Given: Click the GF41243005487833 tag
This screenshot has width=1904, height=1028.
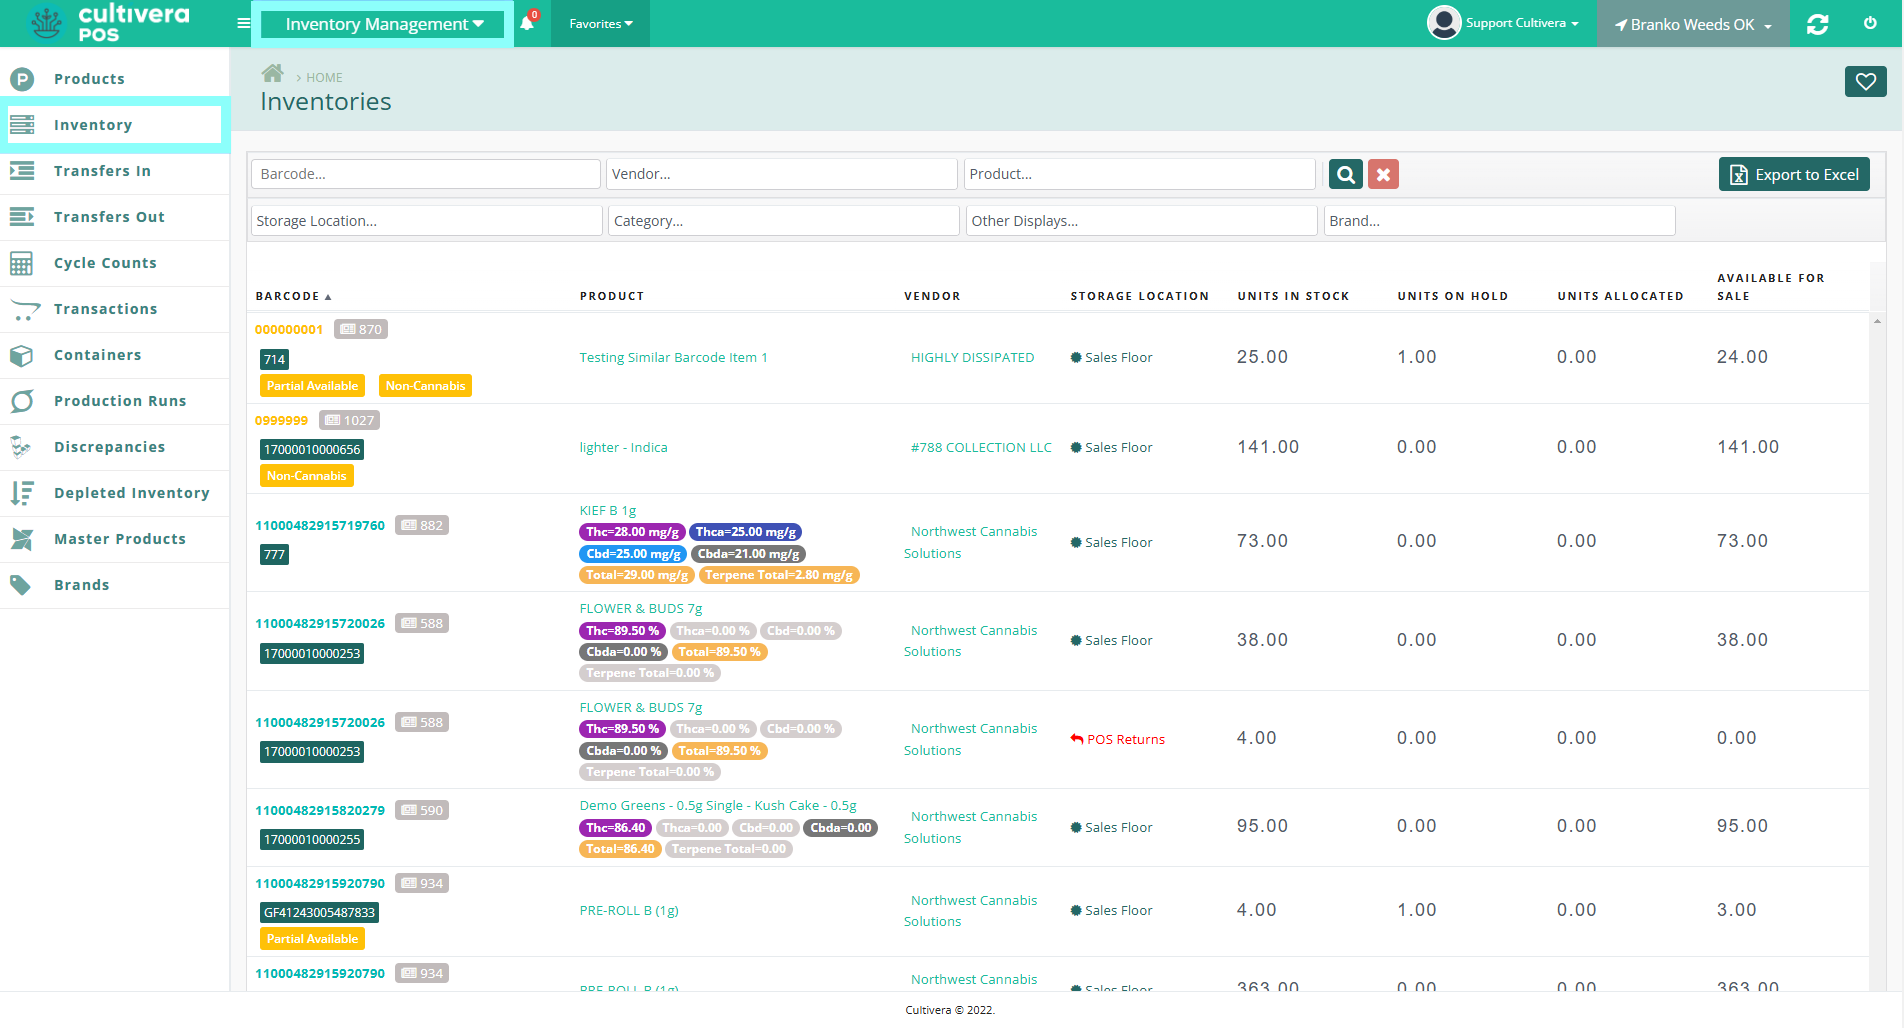Looking at the screenshot, I should click(x=319, y=912).
